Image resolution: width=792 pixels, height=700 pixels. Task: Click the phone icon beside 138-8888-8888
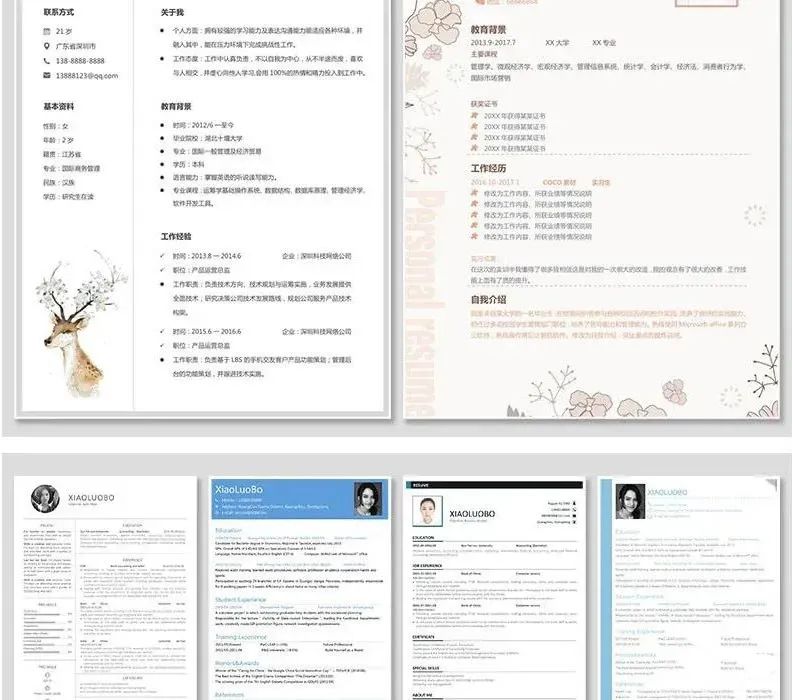(46, 61)
